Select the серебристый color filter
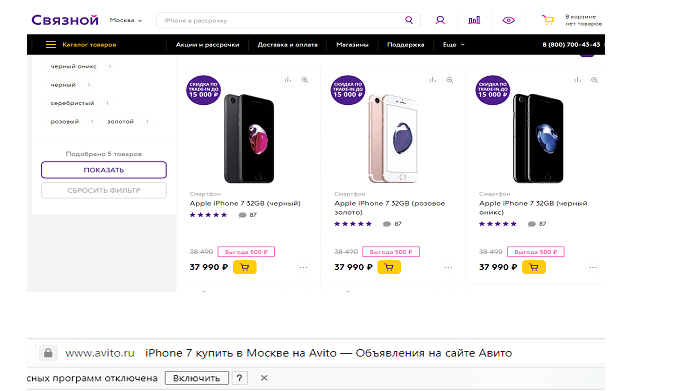673x391 pixels. coord(72,103)
